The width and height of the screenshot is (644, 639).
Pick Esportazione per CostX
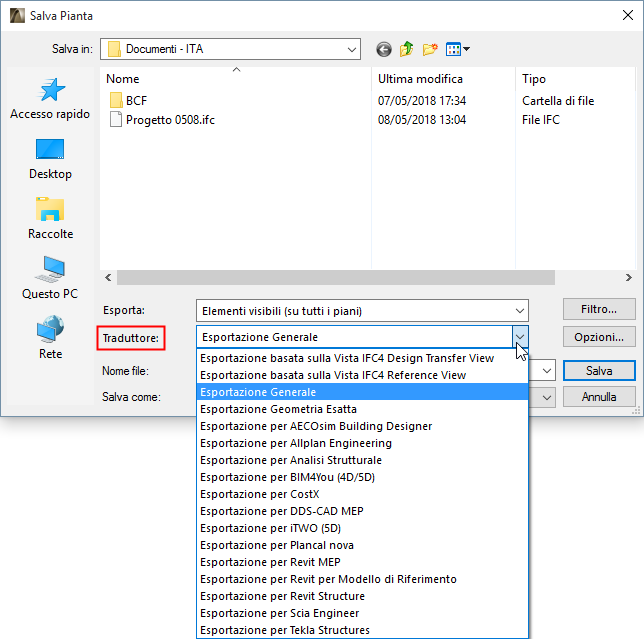tap(362, 494)
